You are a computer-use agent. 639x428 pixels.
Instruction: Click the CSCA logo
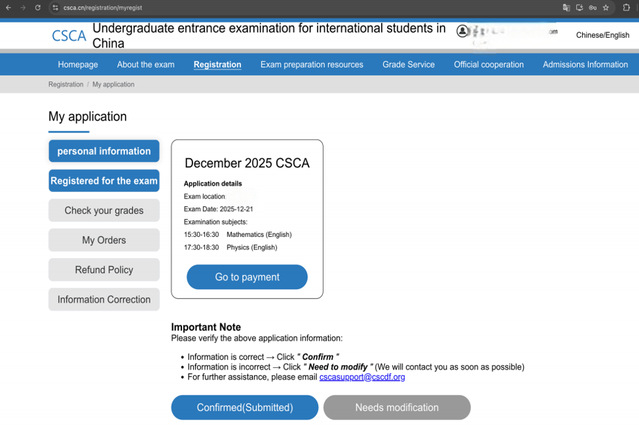(69, 36)
